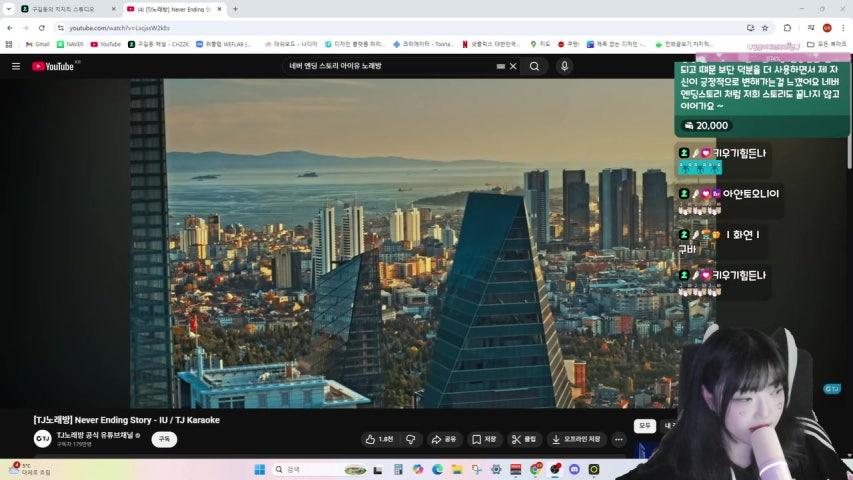Open the YouTube hamburger guide menu
The height and width of the screenshot is (480, 853).
coord(15,66)
